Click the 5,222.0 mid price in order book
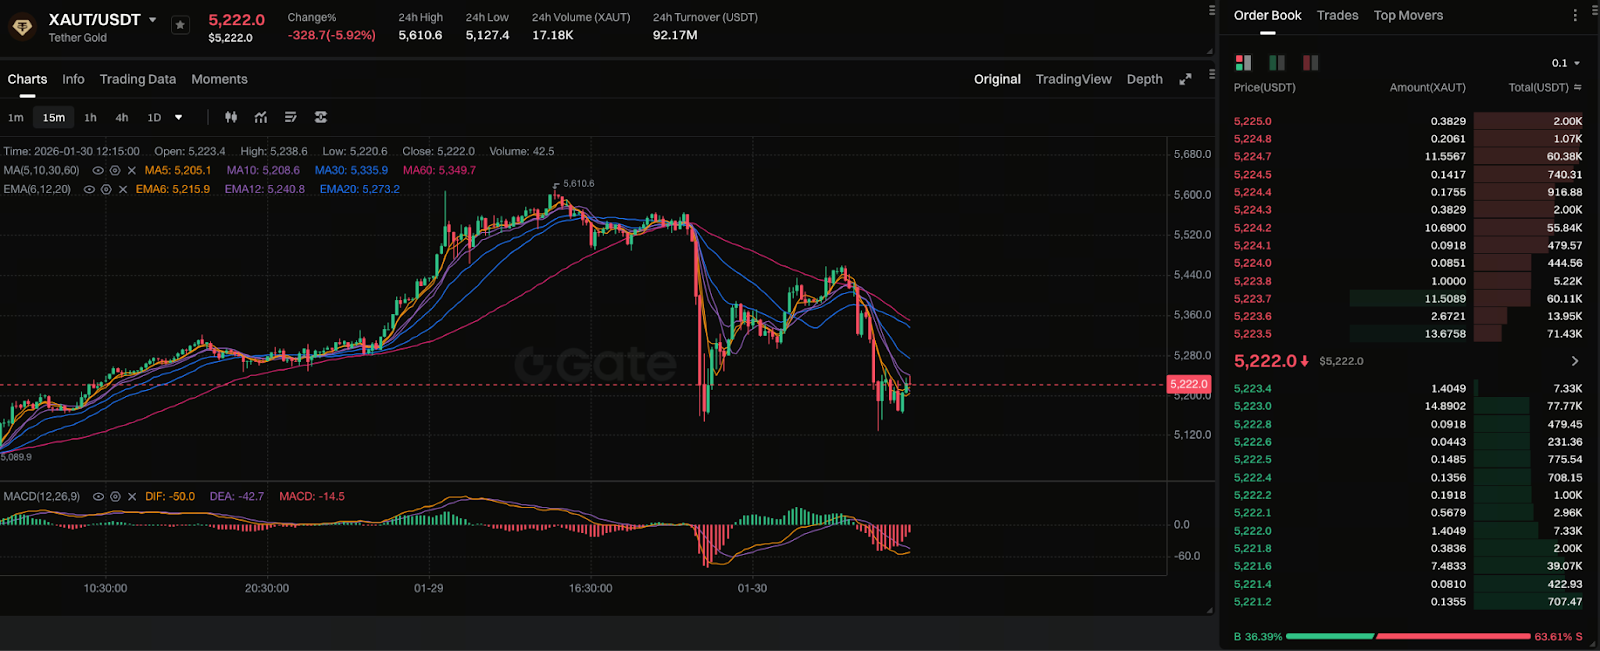Viewport: 1600px width, 651px height. [x=1265, y=361]
